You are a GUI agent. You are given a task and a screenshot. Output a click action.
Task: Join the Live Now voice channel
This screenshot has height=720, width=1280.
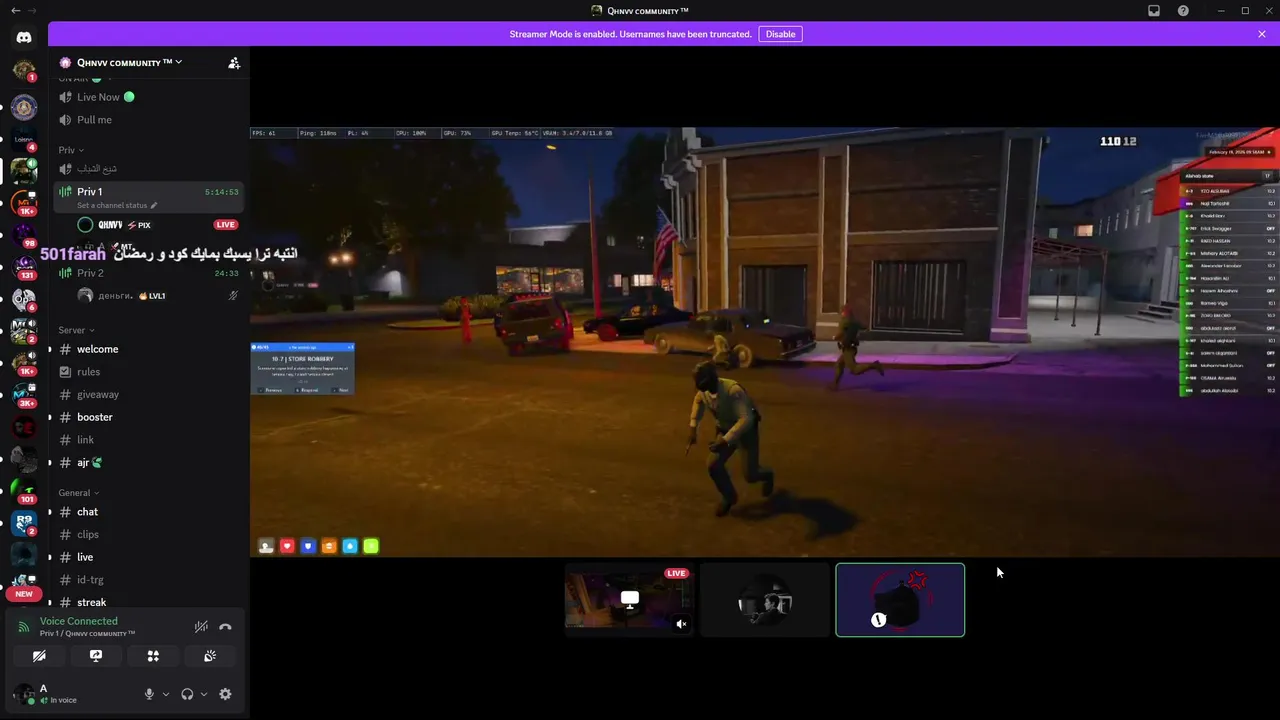click(148, 97)
